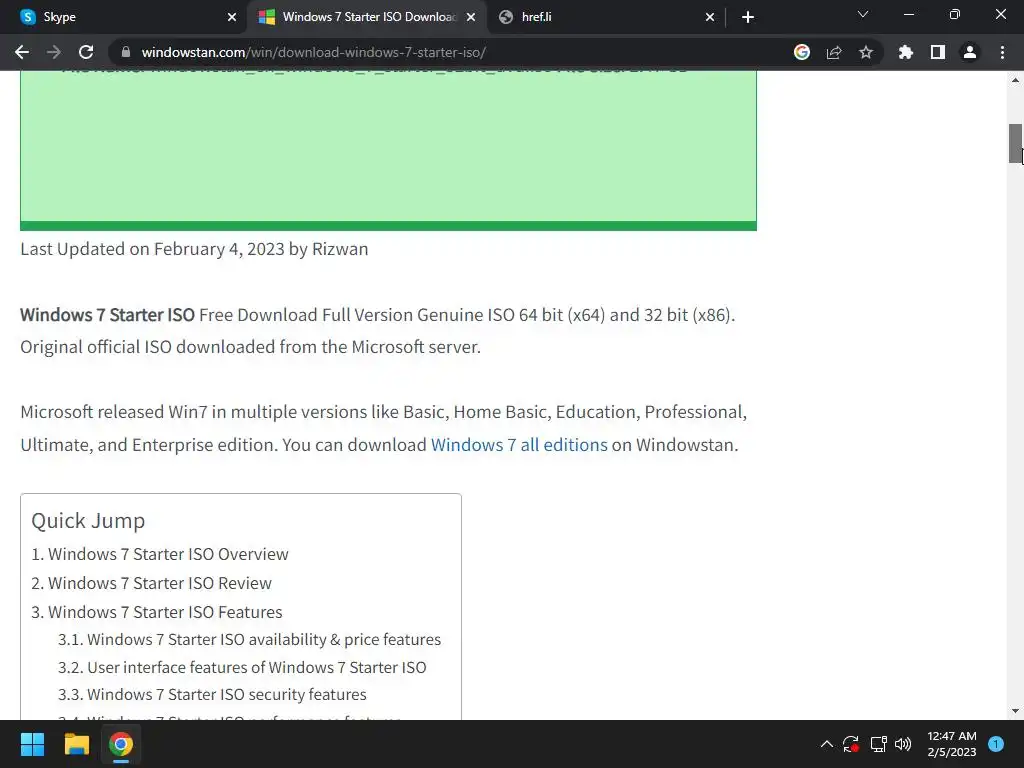
Task: Close the Skype tab
Action: point(232,17)
